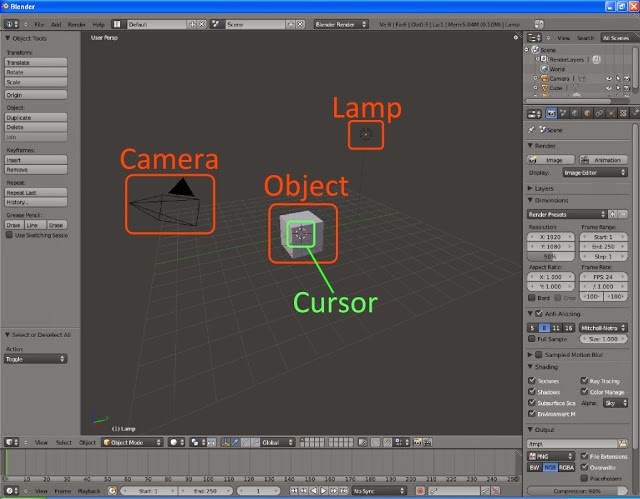This screenshot has height=499, width=640.
Task: Delete the Default screen layout with X
Action: (x=202, y=24)
